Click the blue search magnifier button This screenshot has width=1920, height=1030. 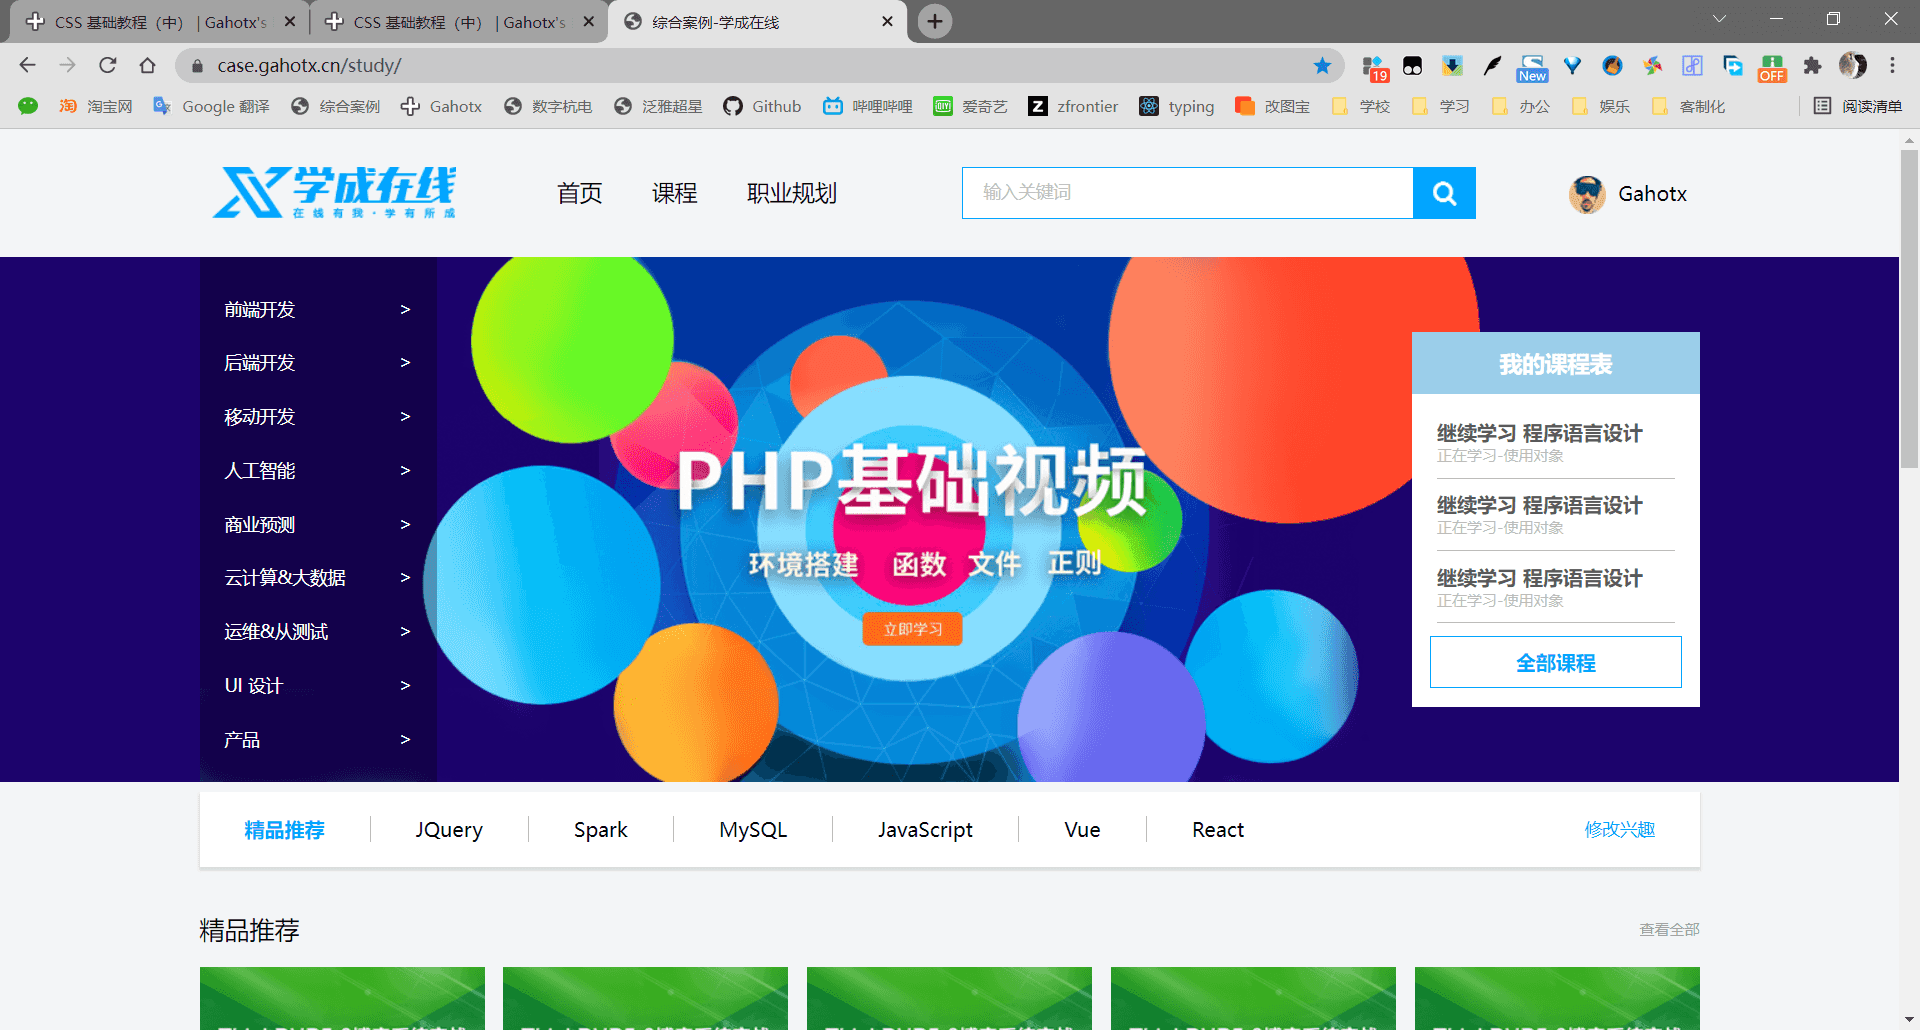pyautogui.click(x=1444, y=193)
